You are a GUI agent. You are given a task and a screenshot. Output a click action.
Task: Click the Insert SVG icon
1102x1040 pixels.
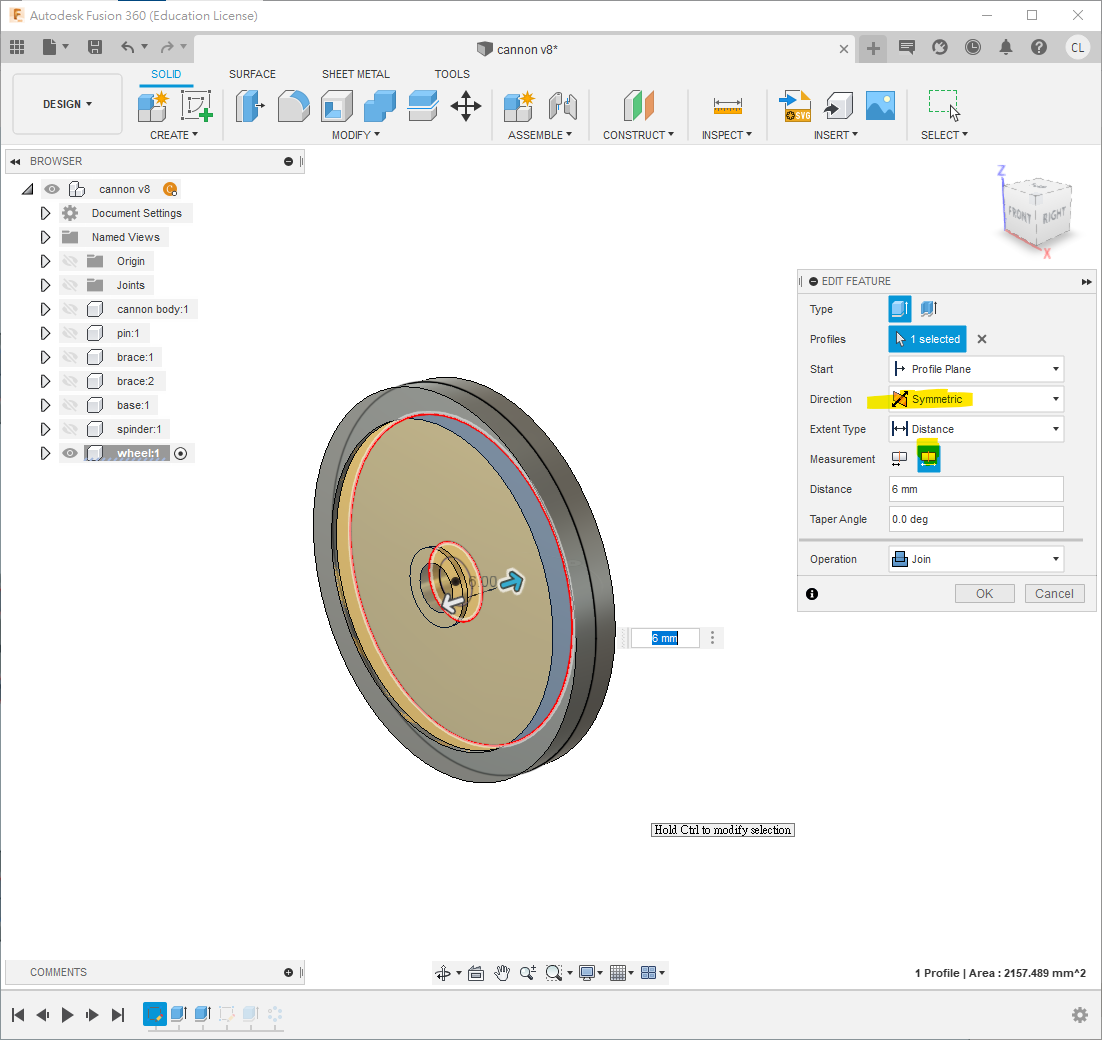(796, 105)
